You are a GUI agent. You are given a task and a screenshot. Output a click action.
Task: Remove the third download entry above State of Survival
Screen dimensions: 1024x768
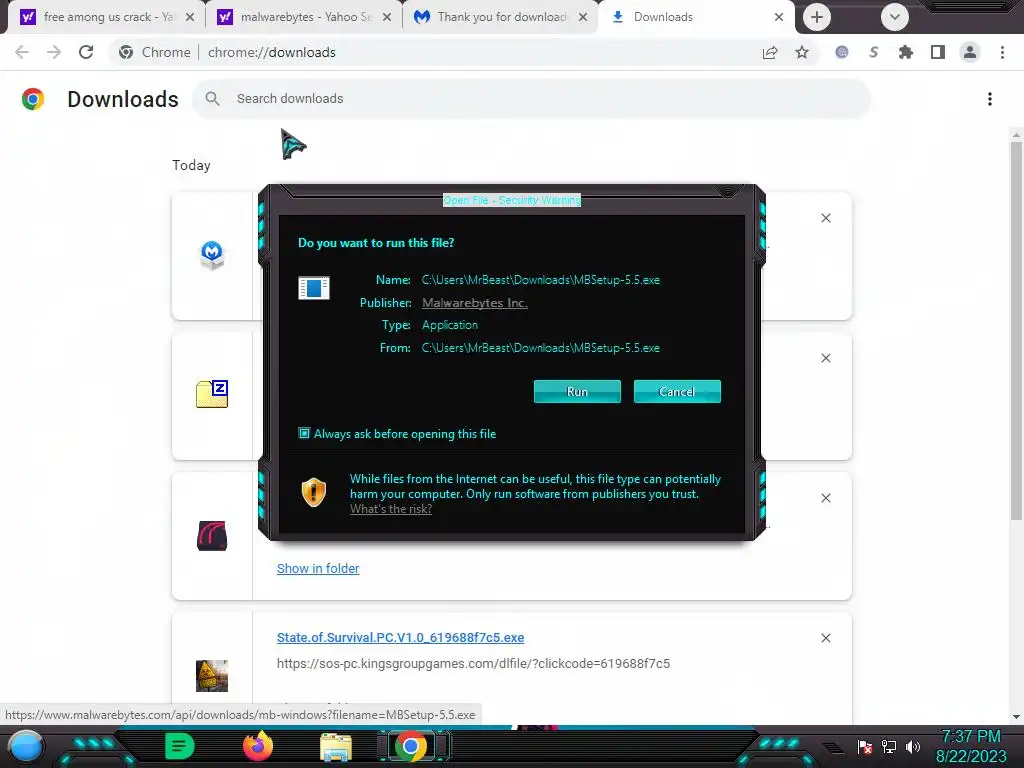(825, 498)
